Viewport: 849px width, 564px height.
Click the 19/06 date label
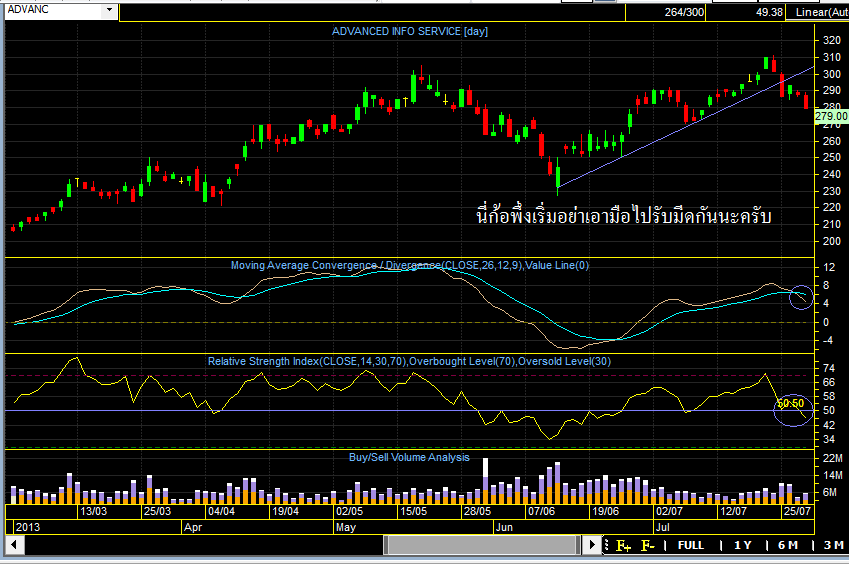[605, 511]
